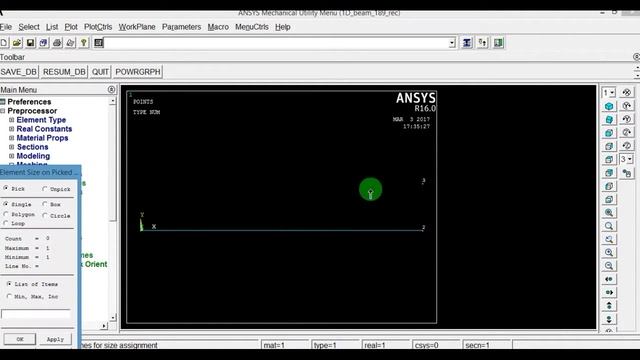
Task: Click the command prompt input field
Action: tap(276, 43)
